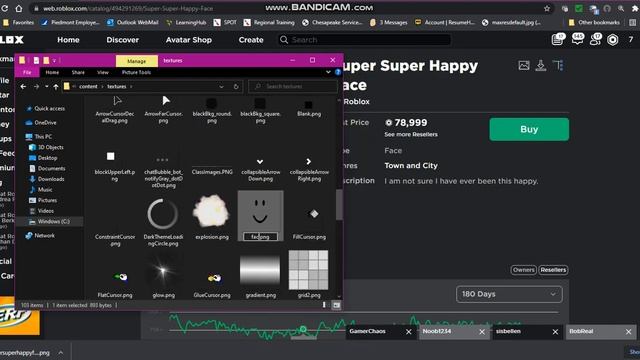This screenshot has width=640, height=360.
Task: Click the image icon beside item title
Action: point(524,65)
